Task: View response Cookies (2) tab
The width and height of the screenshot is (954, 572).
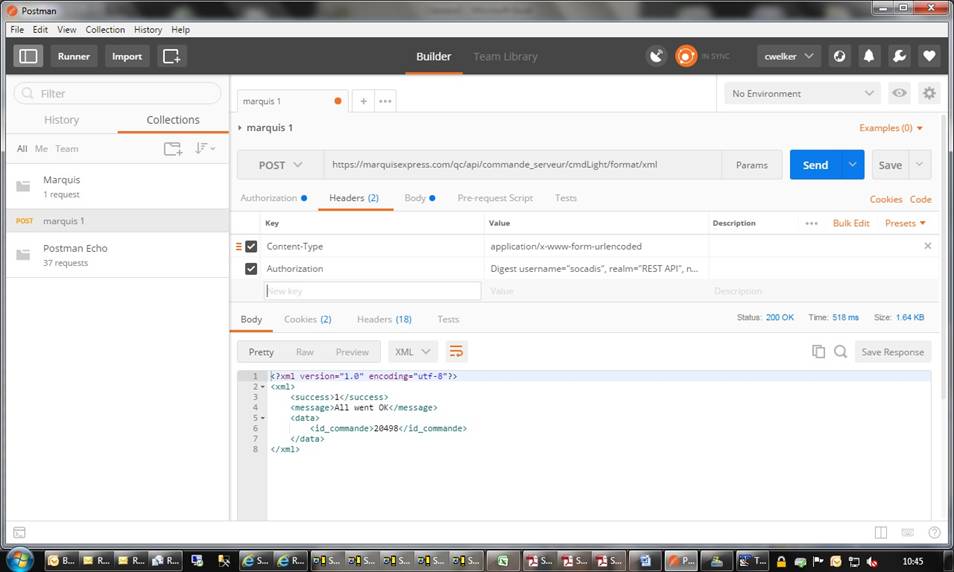Action: pyautogui.click(x=307, y=319)
